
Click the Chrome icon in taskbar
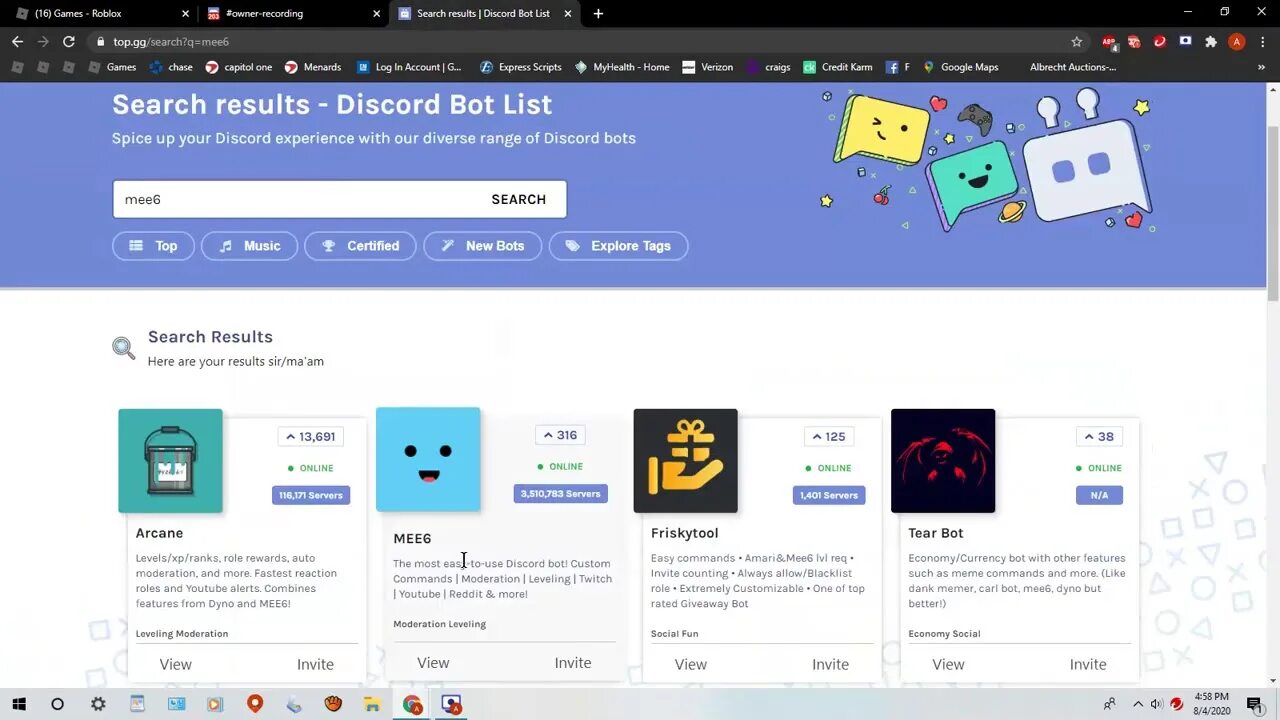412,704
